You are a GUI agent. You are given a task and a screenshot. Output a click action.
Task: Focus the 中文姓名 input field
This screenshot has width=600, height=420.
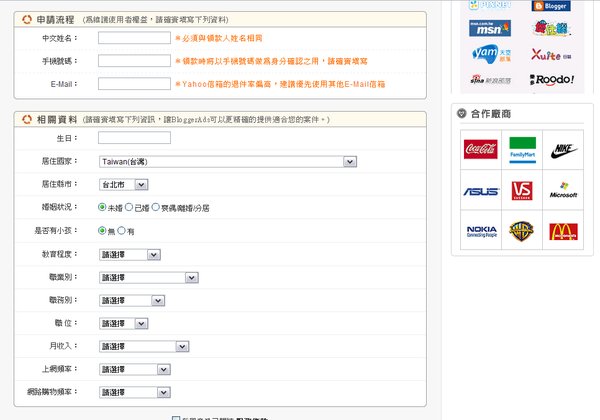[x=134, y=38]
